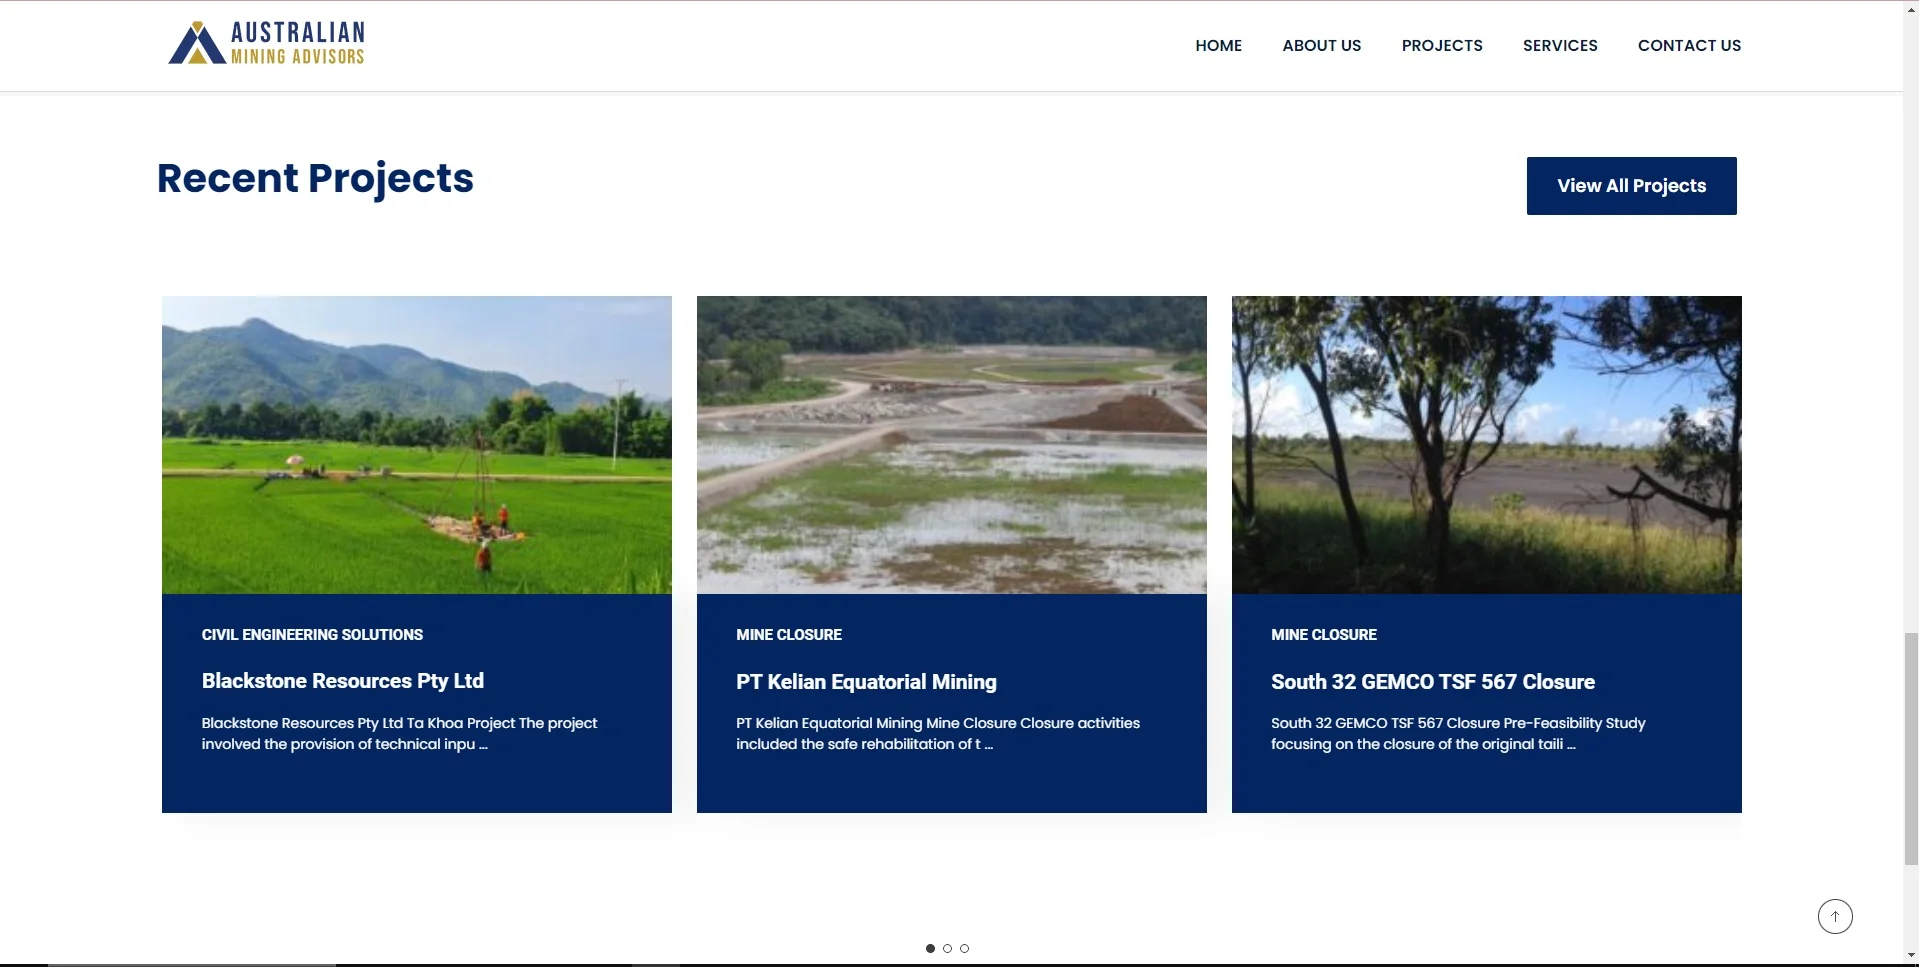Navigate to Services in the header

point(1559,45)
